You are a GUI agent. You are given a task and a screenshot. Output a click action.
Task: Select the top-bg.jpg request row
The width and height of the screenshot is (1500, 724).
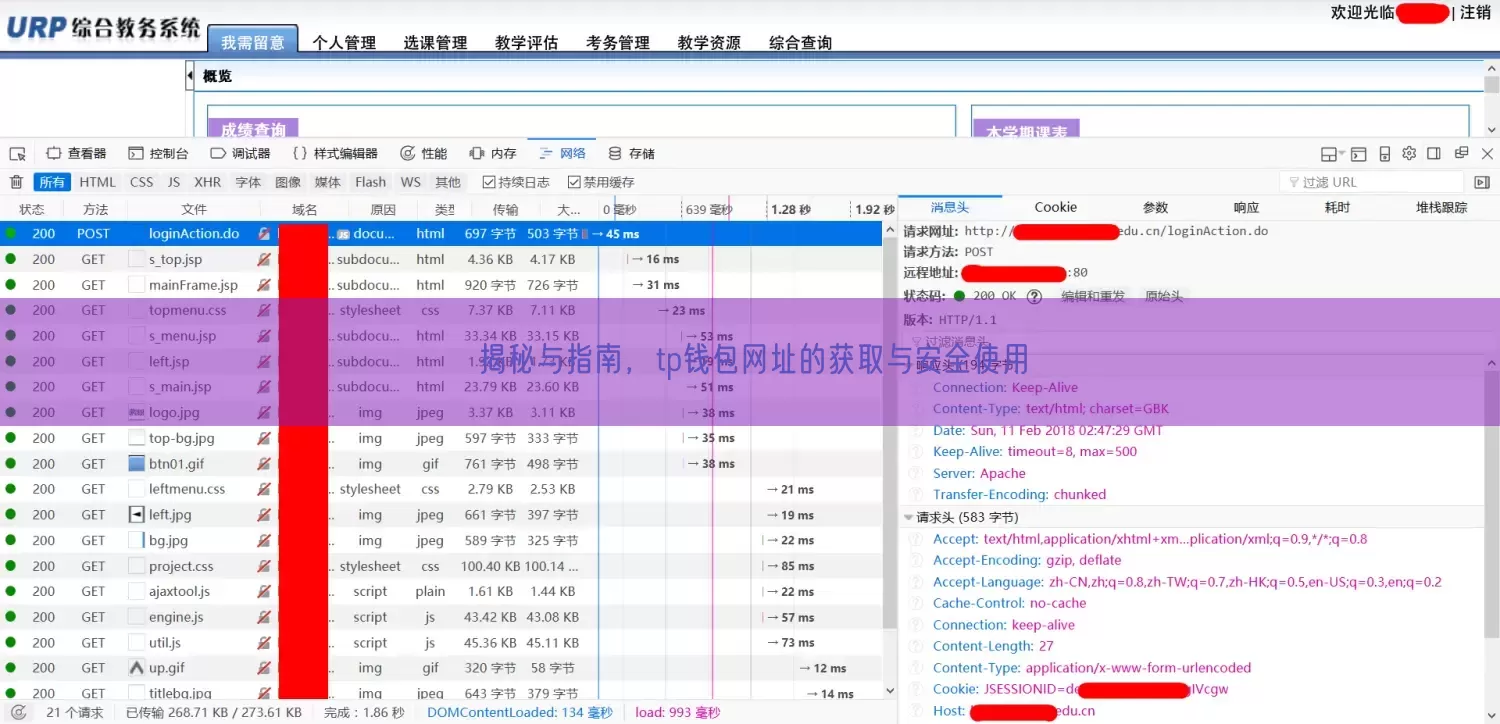pyautogui.click(x=441, y=438)
